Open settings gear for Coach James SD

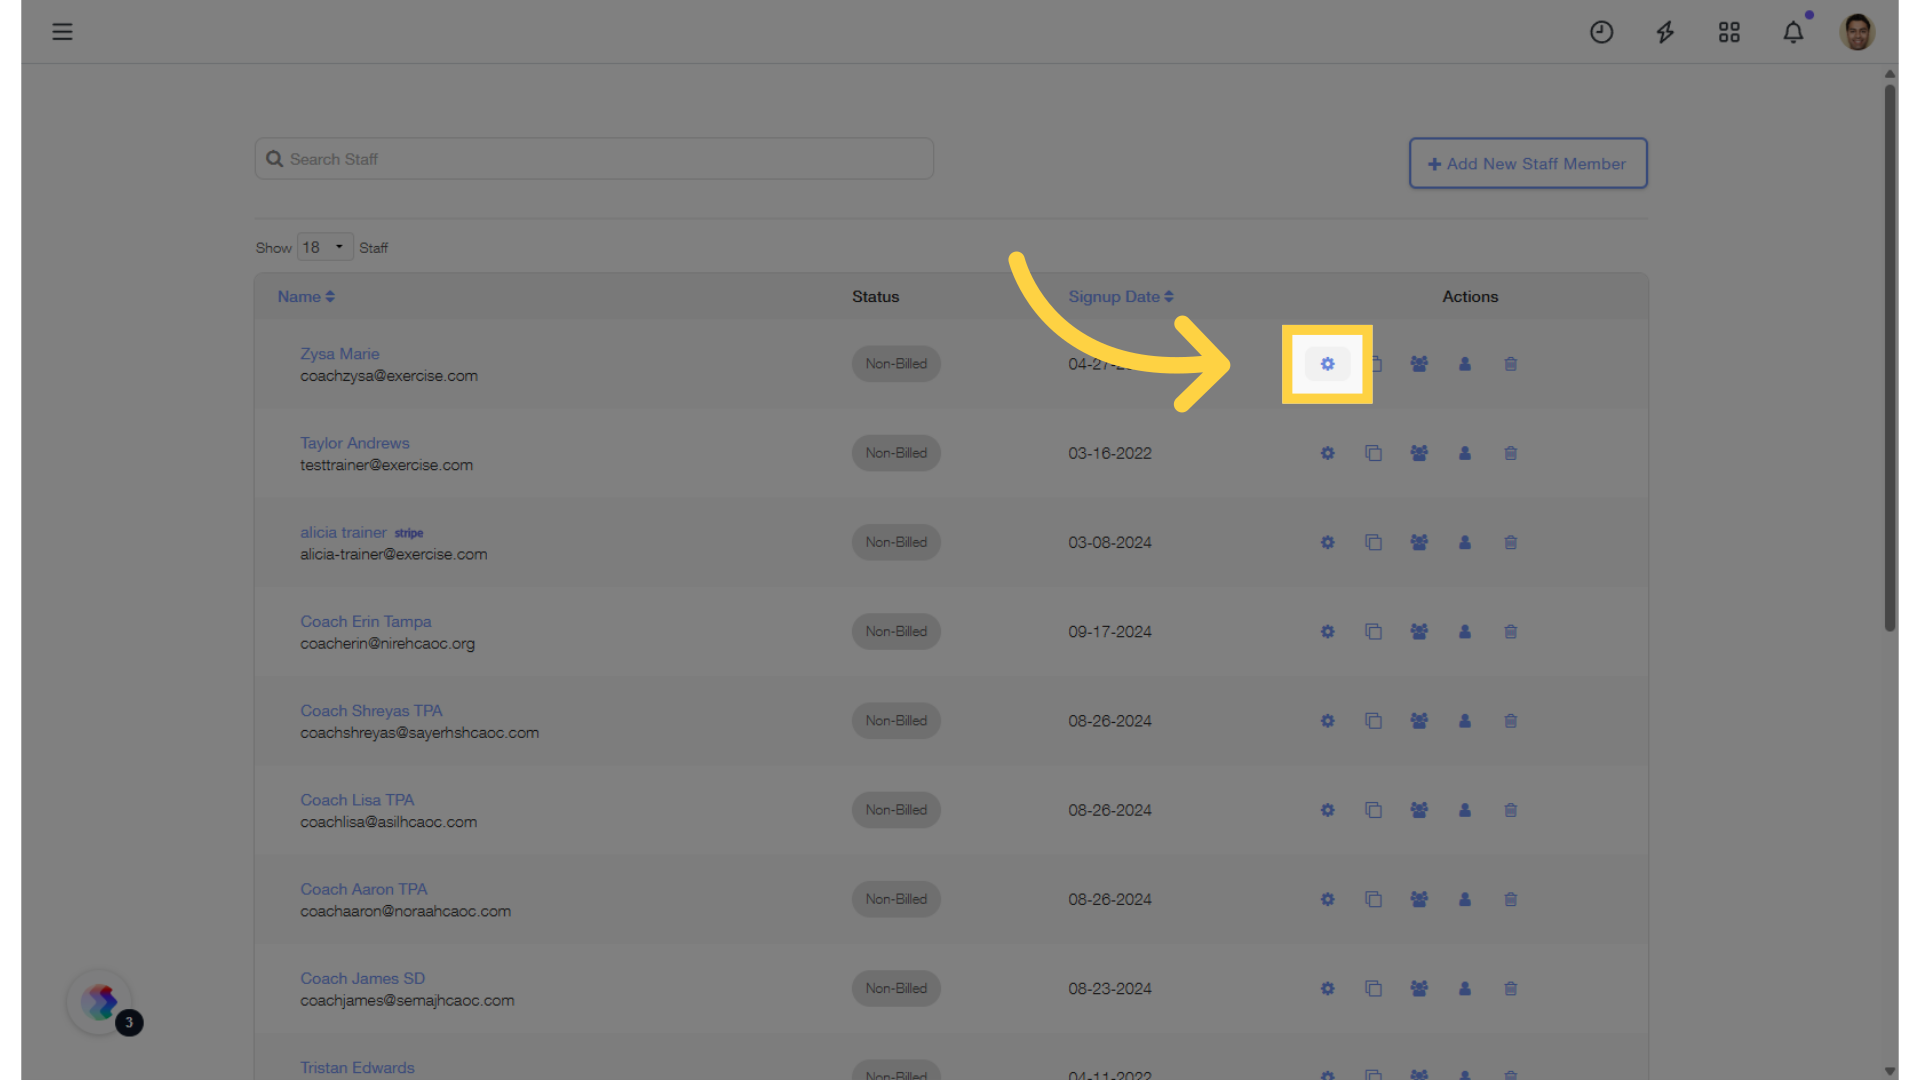point(1327,988)
